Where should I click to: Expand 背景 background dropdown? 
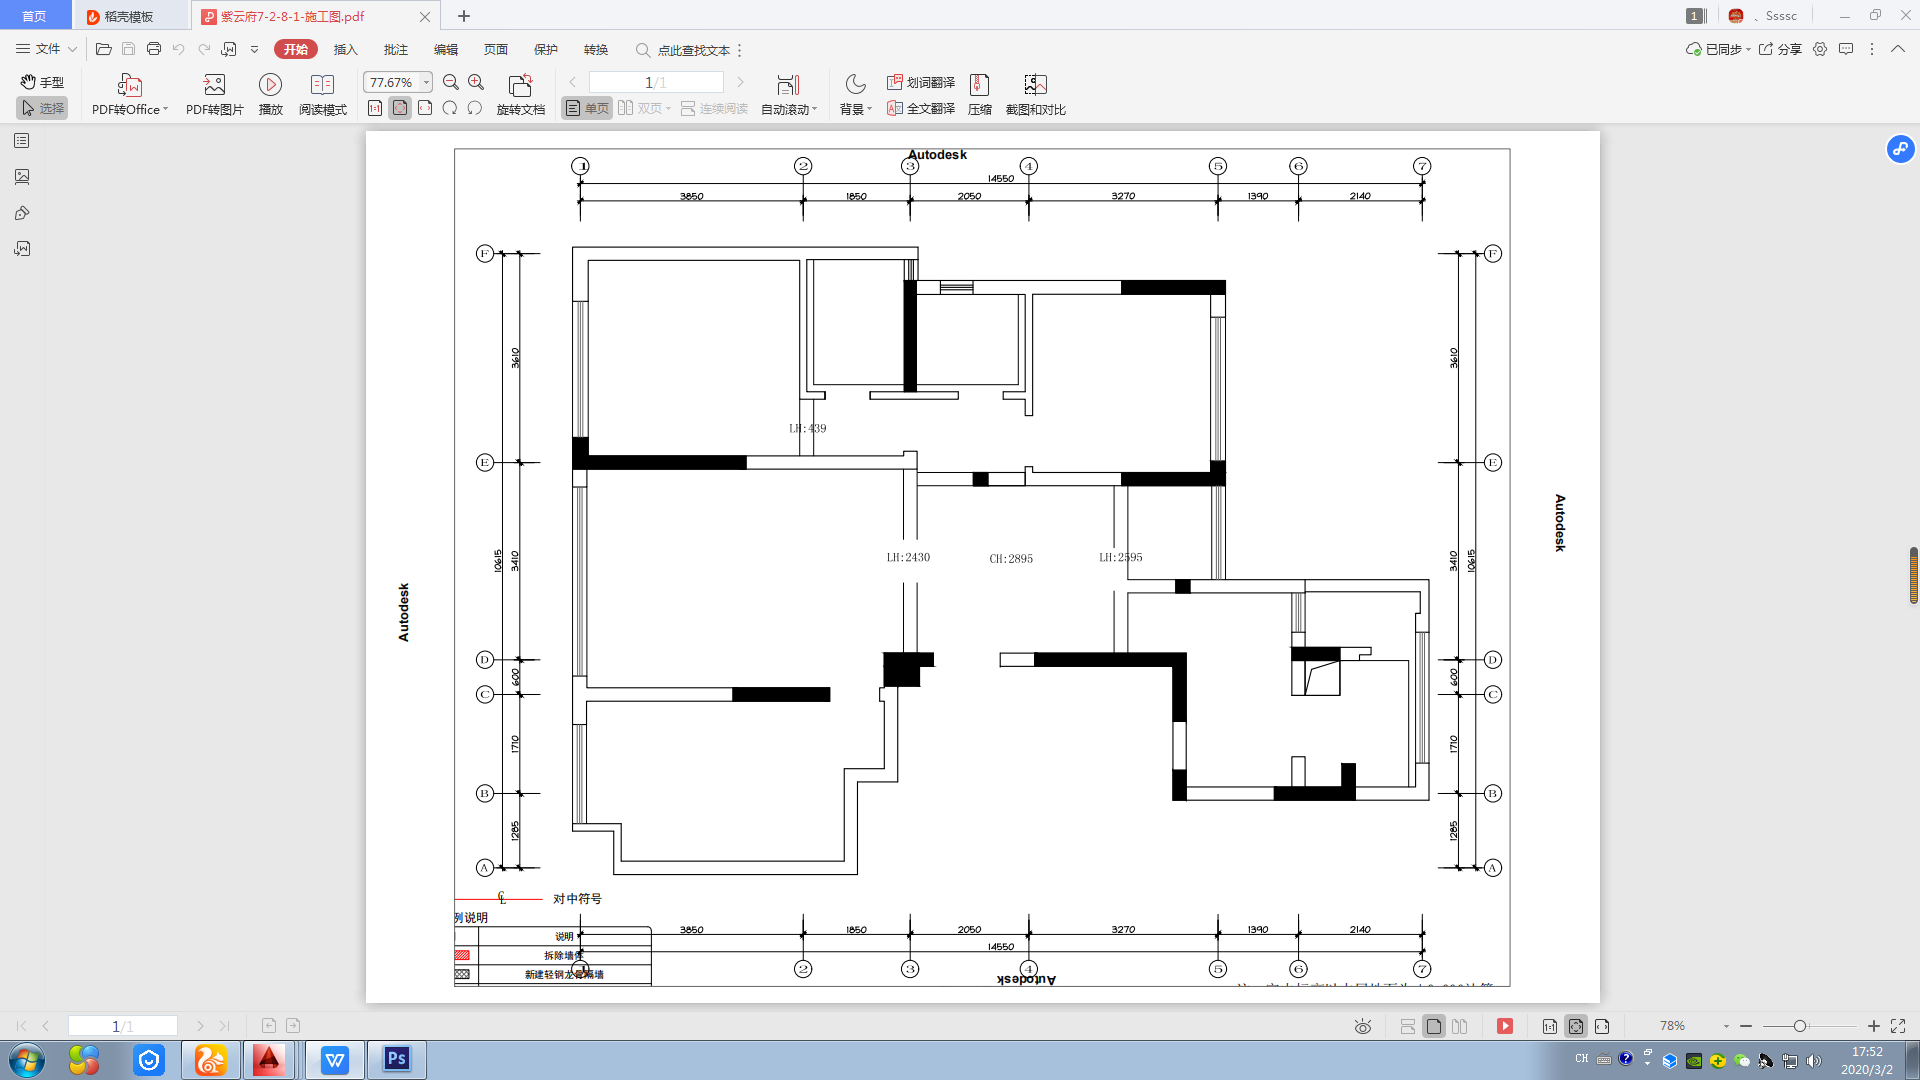(x=869, y=109)
